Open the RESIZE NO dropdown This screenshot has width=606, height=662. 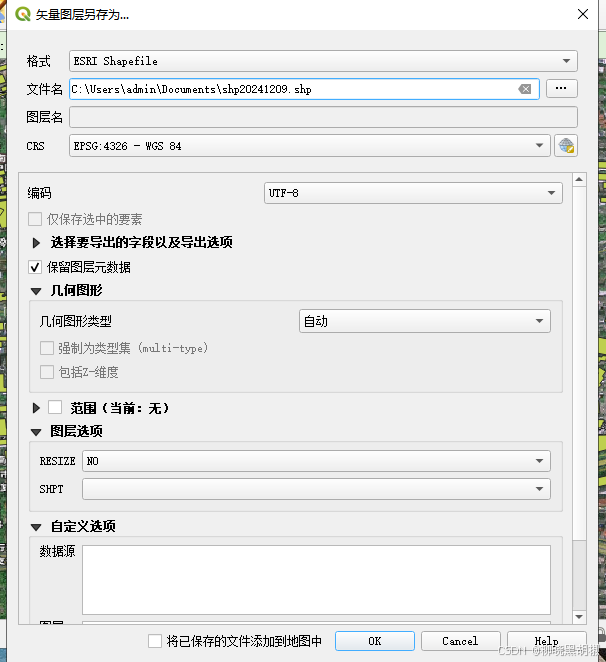316,461
